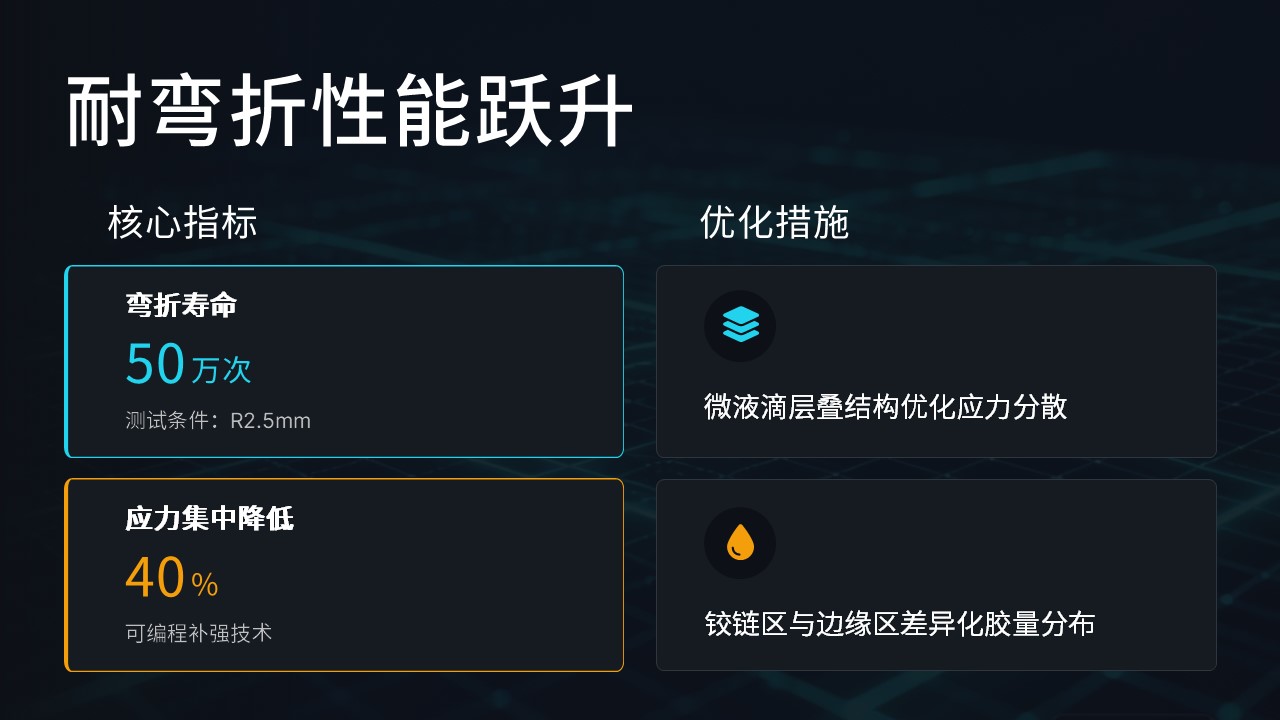
Task: Click the 优化措施 section heading
Action: tap(775, 223)
